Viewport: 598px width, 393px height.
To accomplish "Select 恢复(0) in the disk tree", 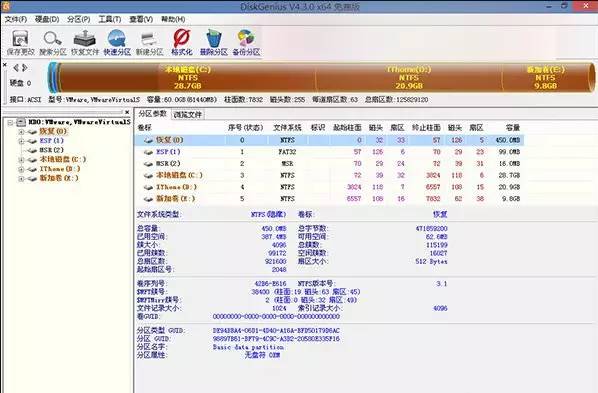I will click(x=53, y=131).
